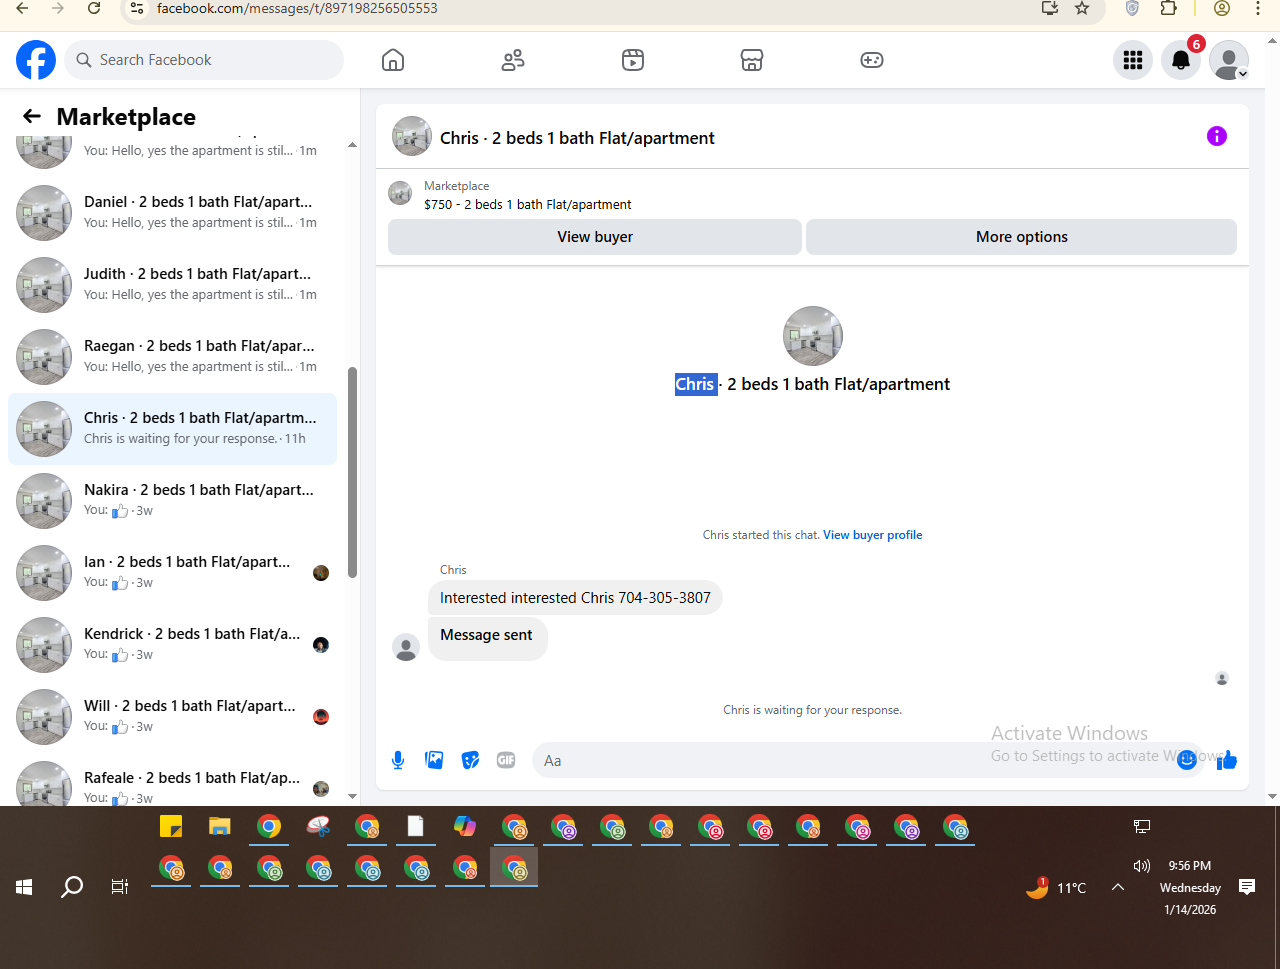This screenshot has height=969, width=1280.
Task: Open the Facebook menu grid icon
Action: 1133,60
